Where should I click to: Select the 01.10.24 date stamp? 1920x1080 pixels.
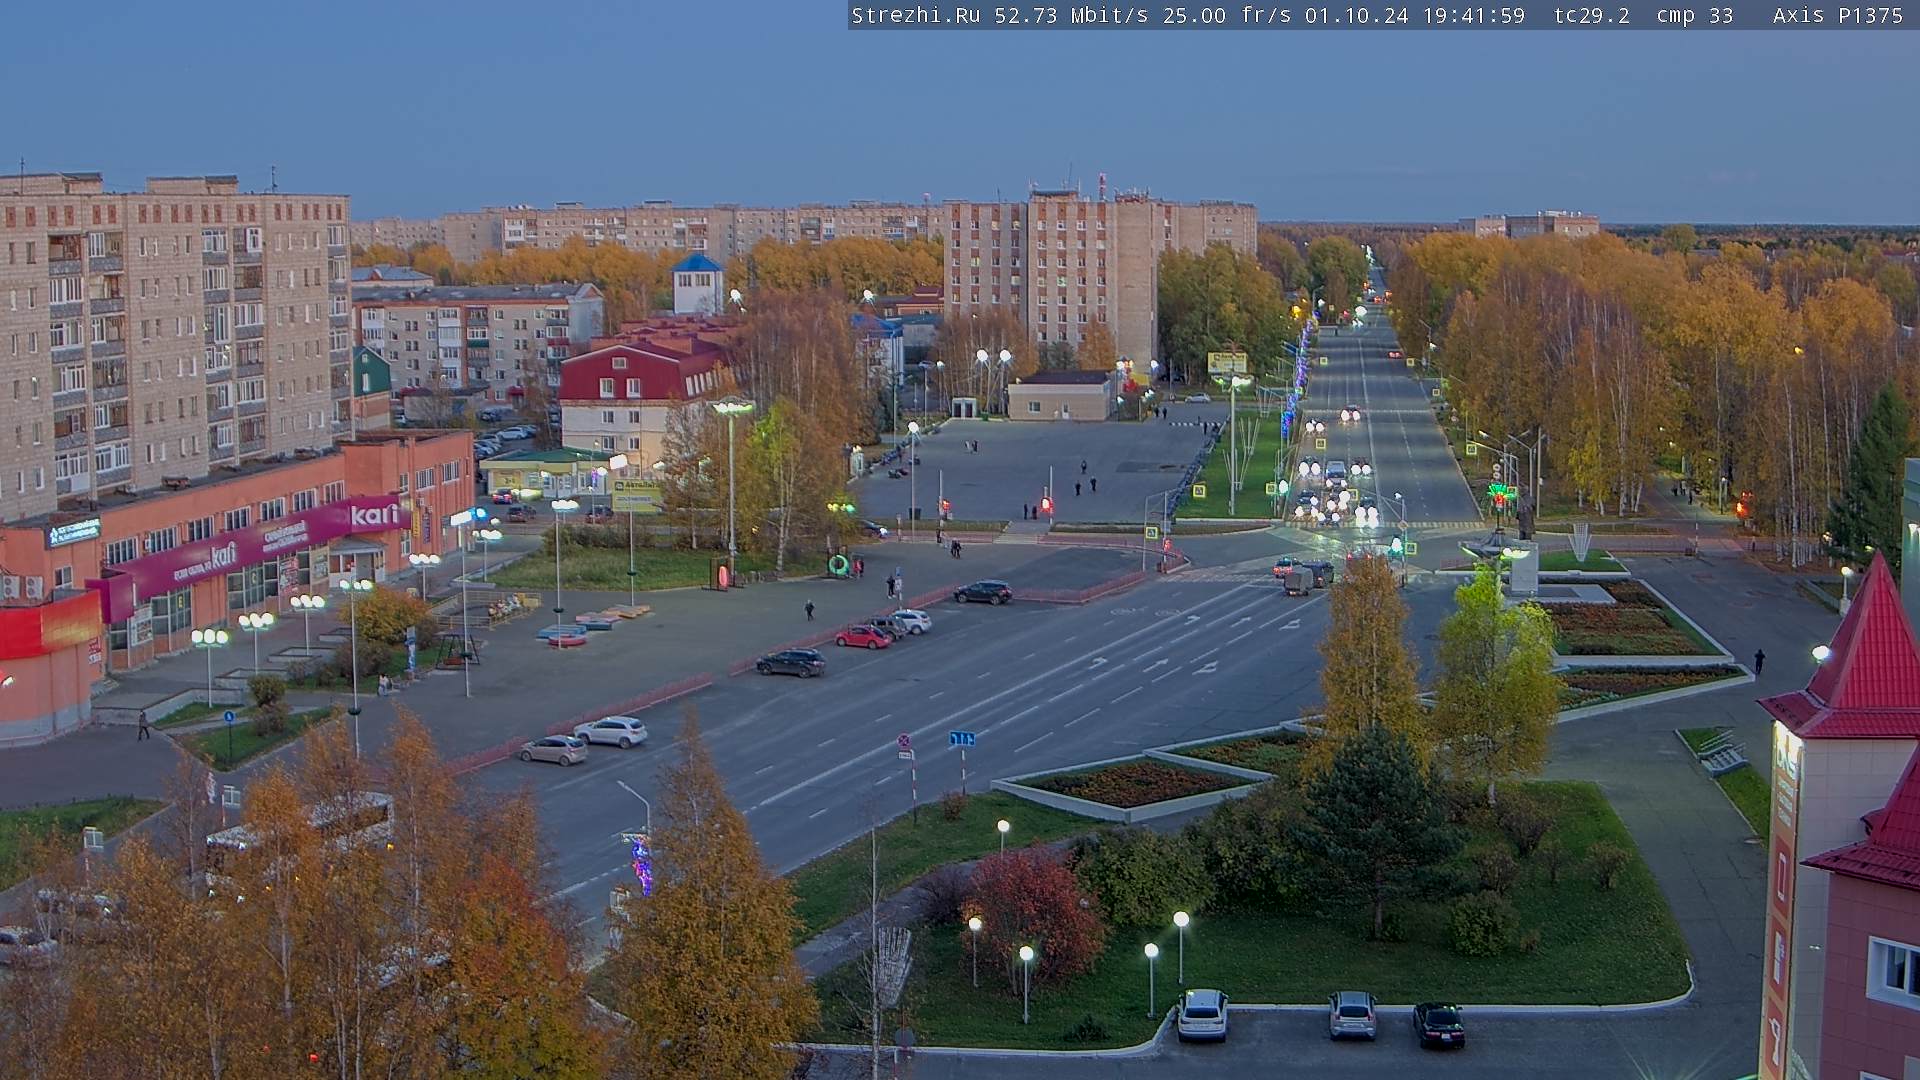click(1357, 15)
